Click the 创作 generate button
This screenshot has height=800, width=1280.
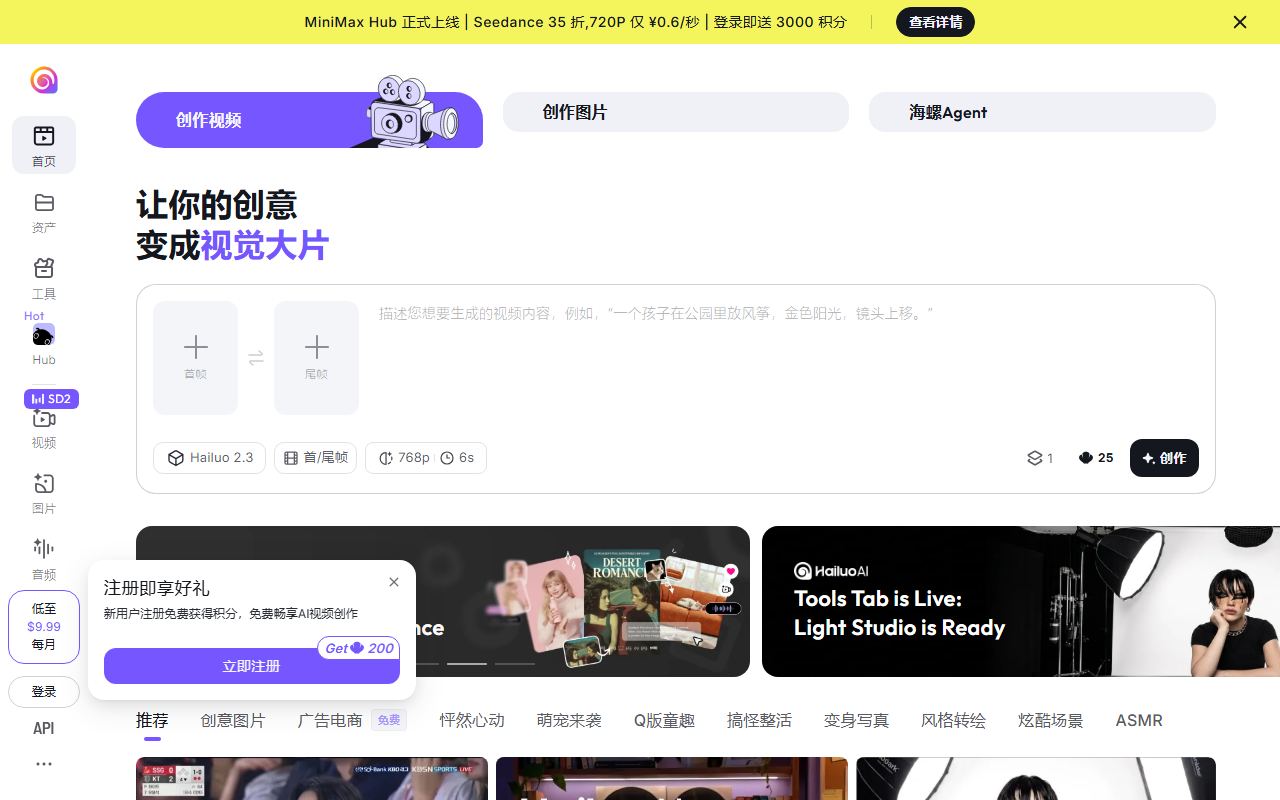click(x=1164, y=458)
